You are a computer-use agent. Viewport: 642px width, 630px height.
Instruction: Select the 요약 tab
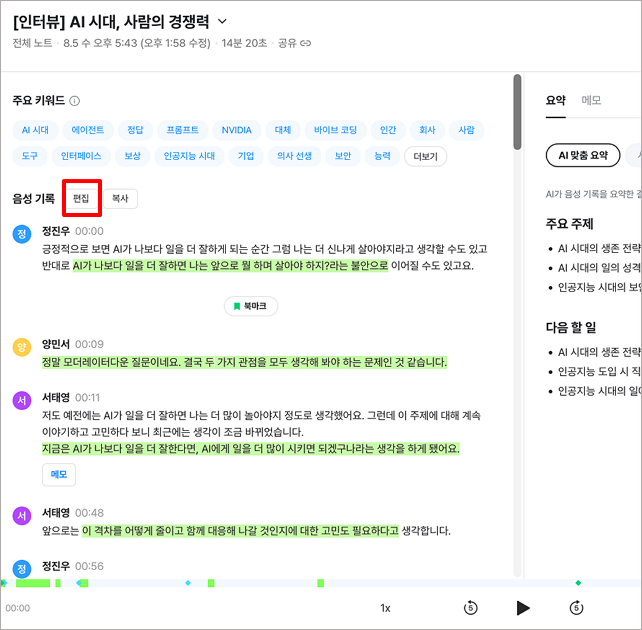click(556, 100)
